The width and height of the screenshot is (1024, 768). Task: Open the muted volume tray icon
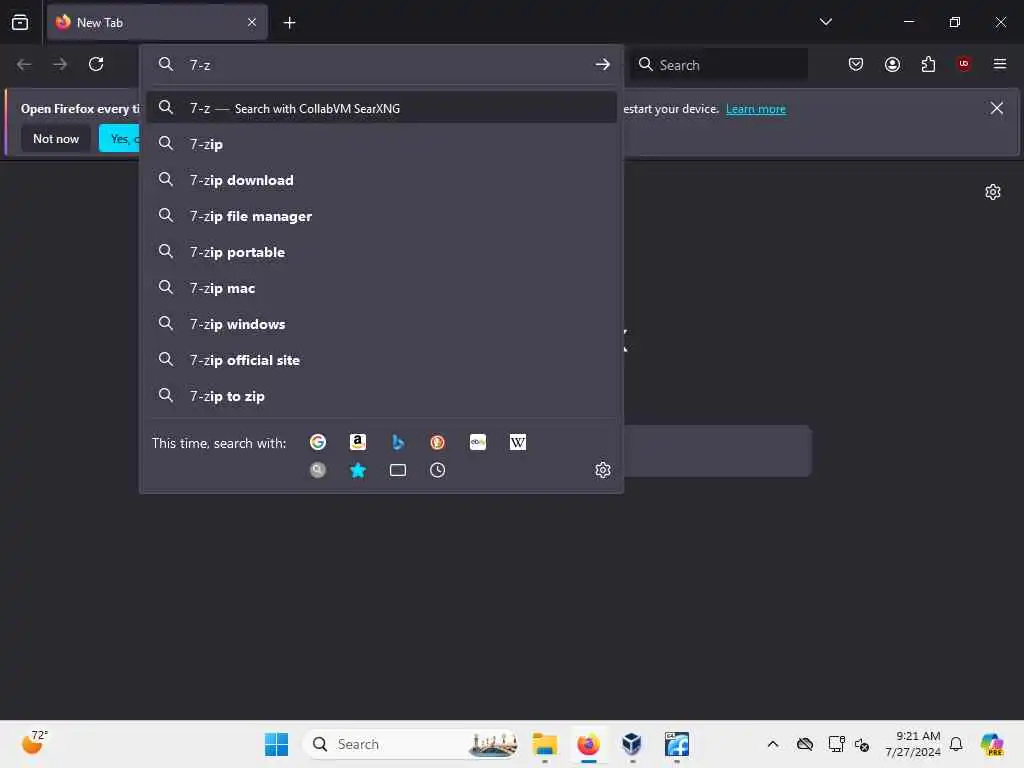862,744
